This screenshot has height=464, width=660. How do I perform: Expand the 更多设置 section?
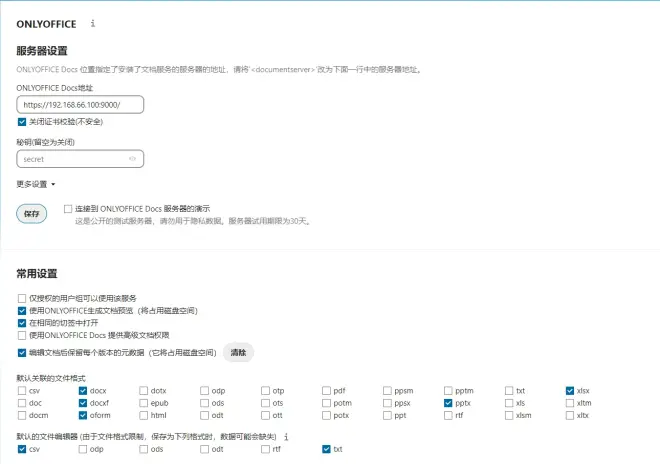(x=36, y=184)
